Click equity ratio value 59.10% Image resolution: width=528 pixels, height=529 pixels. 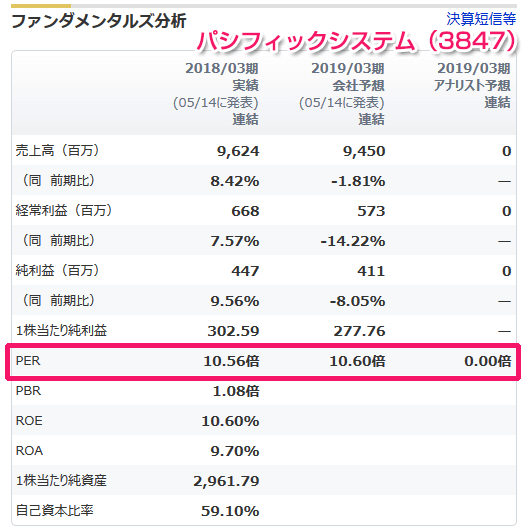pos(230,511)
